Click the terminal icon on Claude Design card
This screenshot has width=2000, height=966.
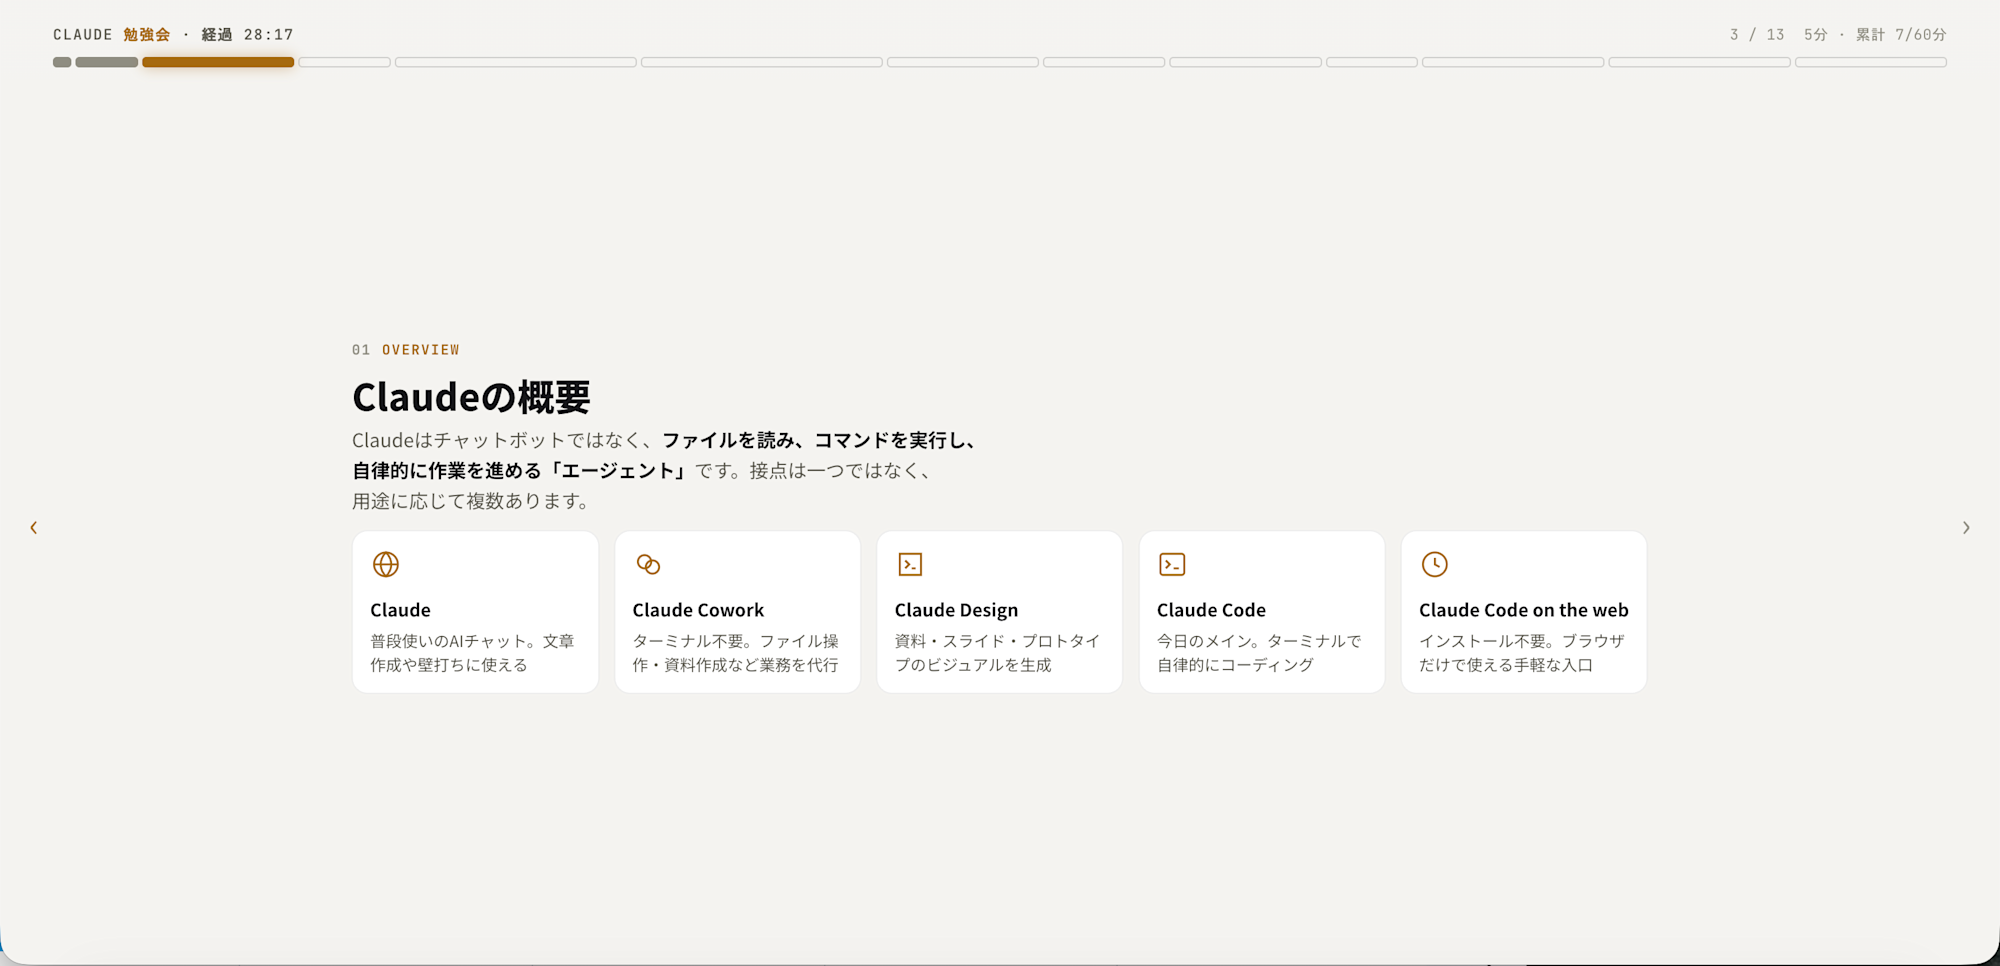[910, 564]
